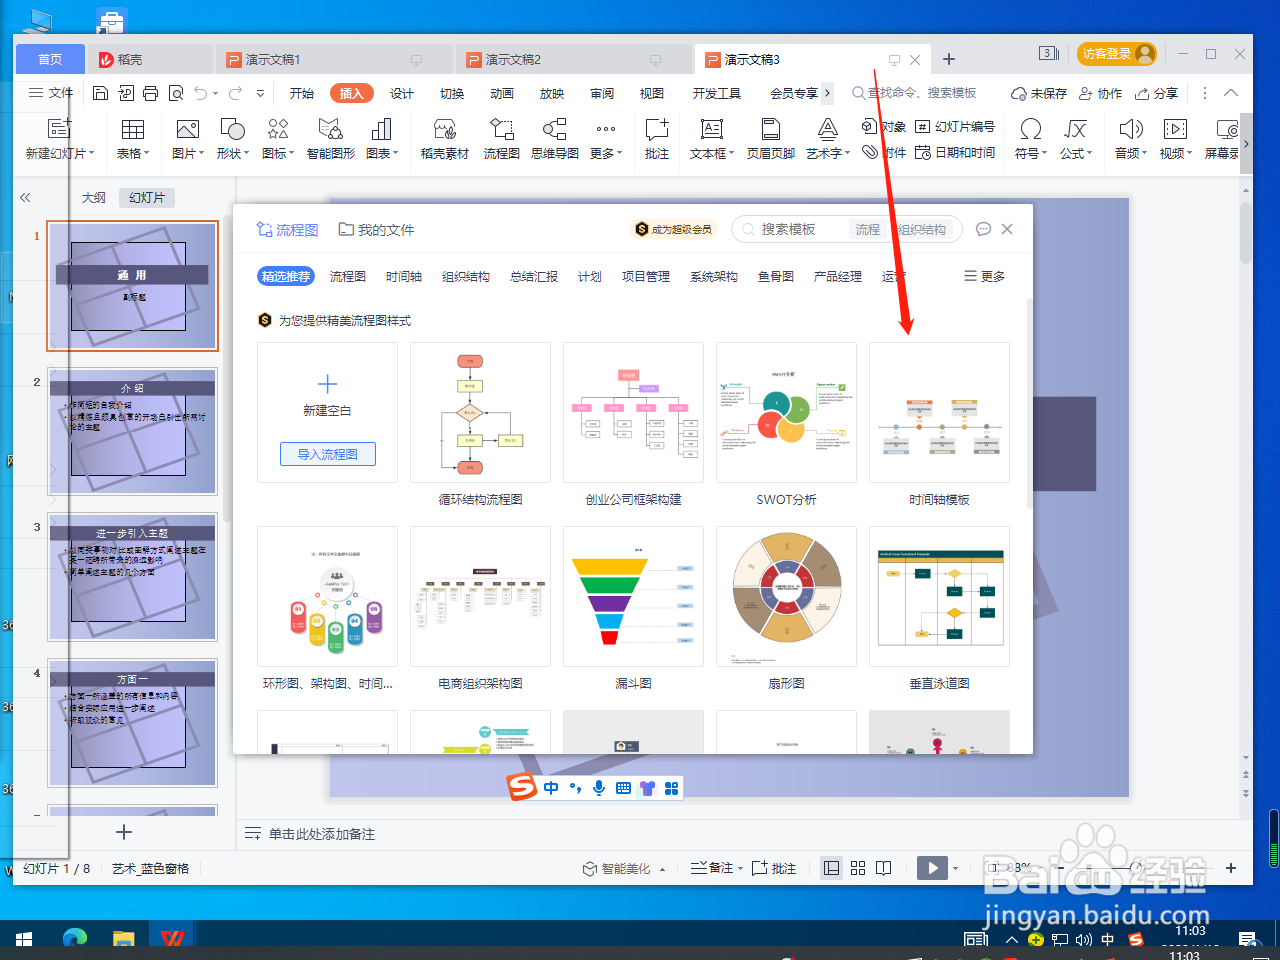Screen dimensions: 1280x960
Task: Click zoom in plus on zoom slider
Action: (1231, 868)
